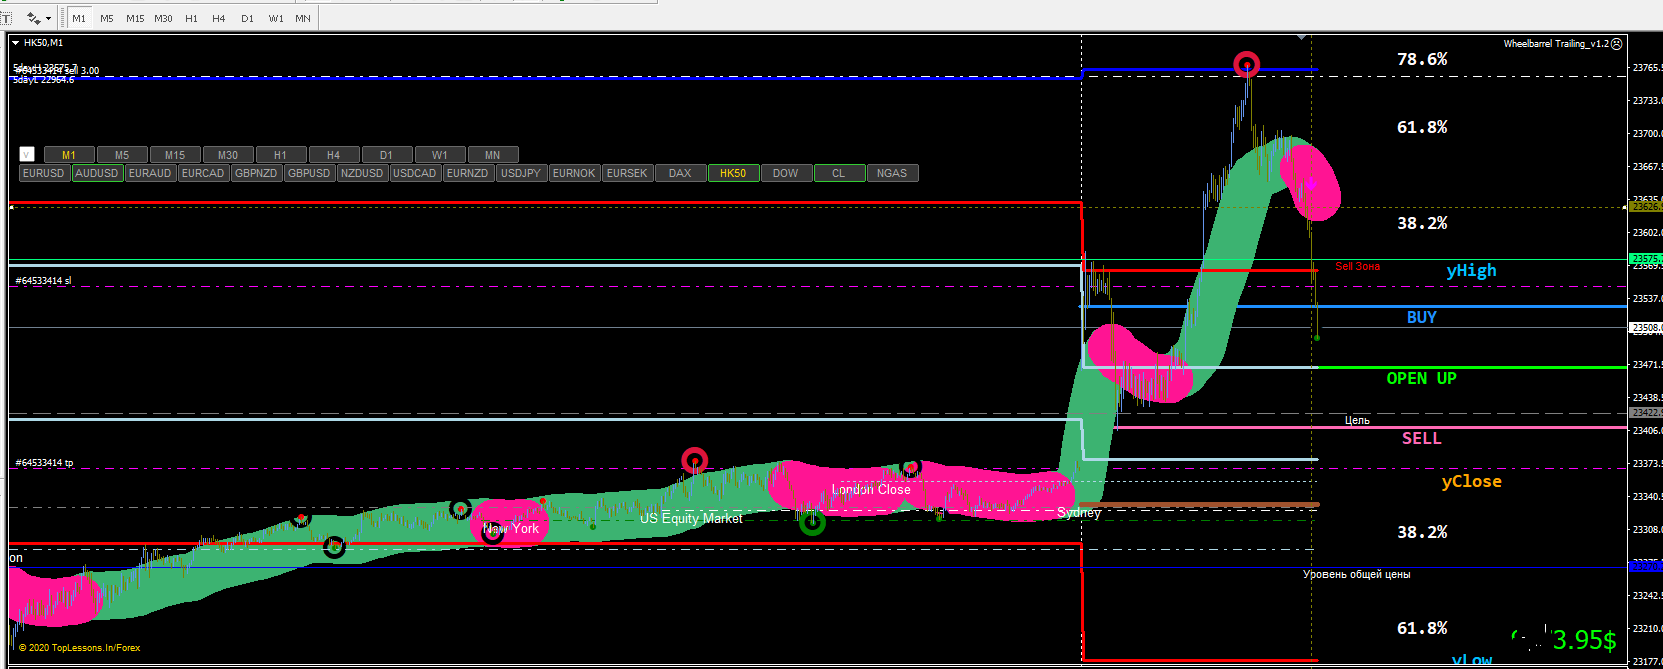
Task: Click the Sydney session label
Action: pyautogui.click(x=1079, y=513)
